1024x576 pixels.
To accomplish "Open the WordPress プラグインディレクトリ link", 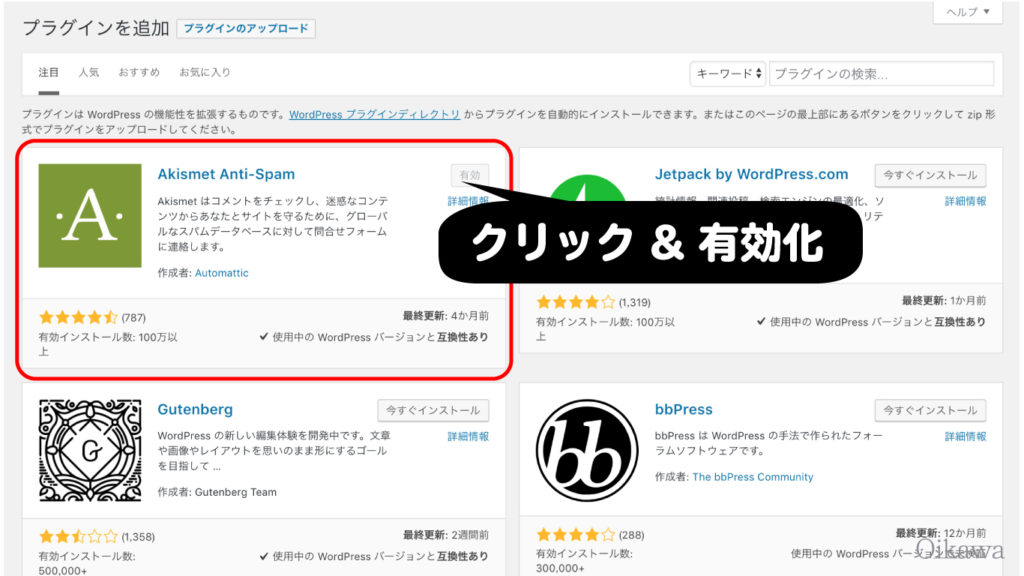I will tap(374, 115).
